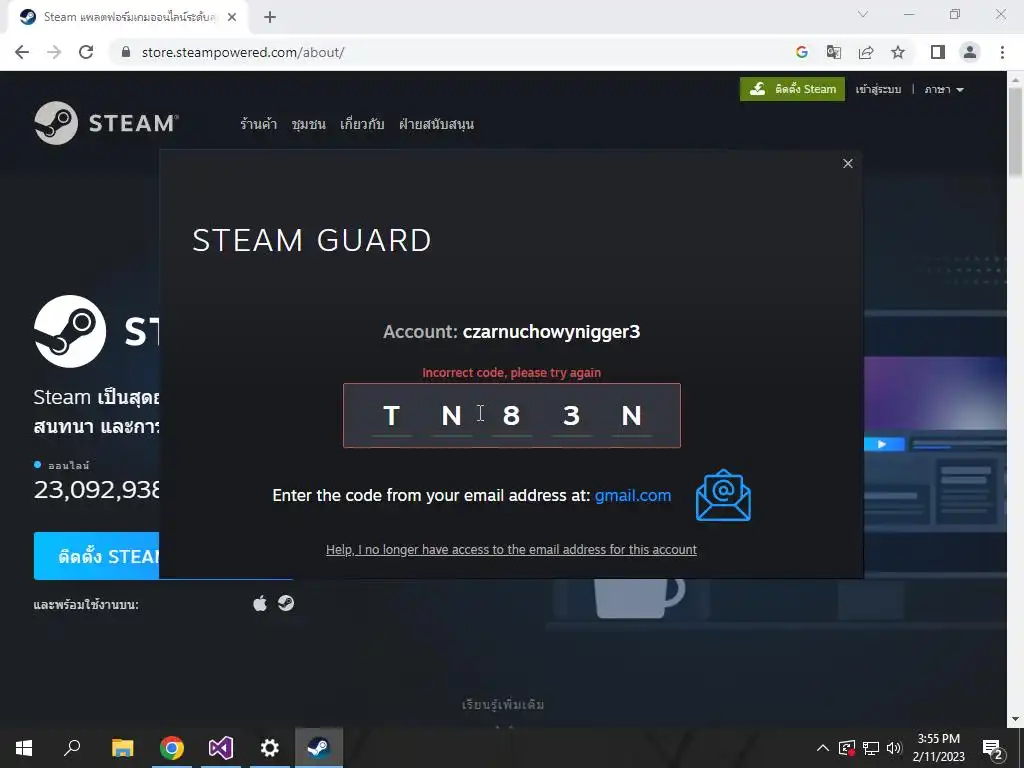Open the ฝ่ายสนับสนุน support menu
This screenshot has height=768, width=1024.
pos(436,124)
